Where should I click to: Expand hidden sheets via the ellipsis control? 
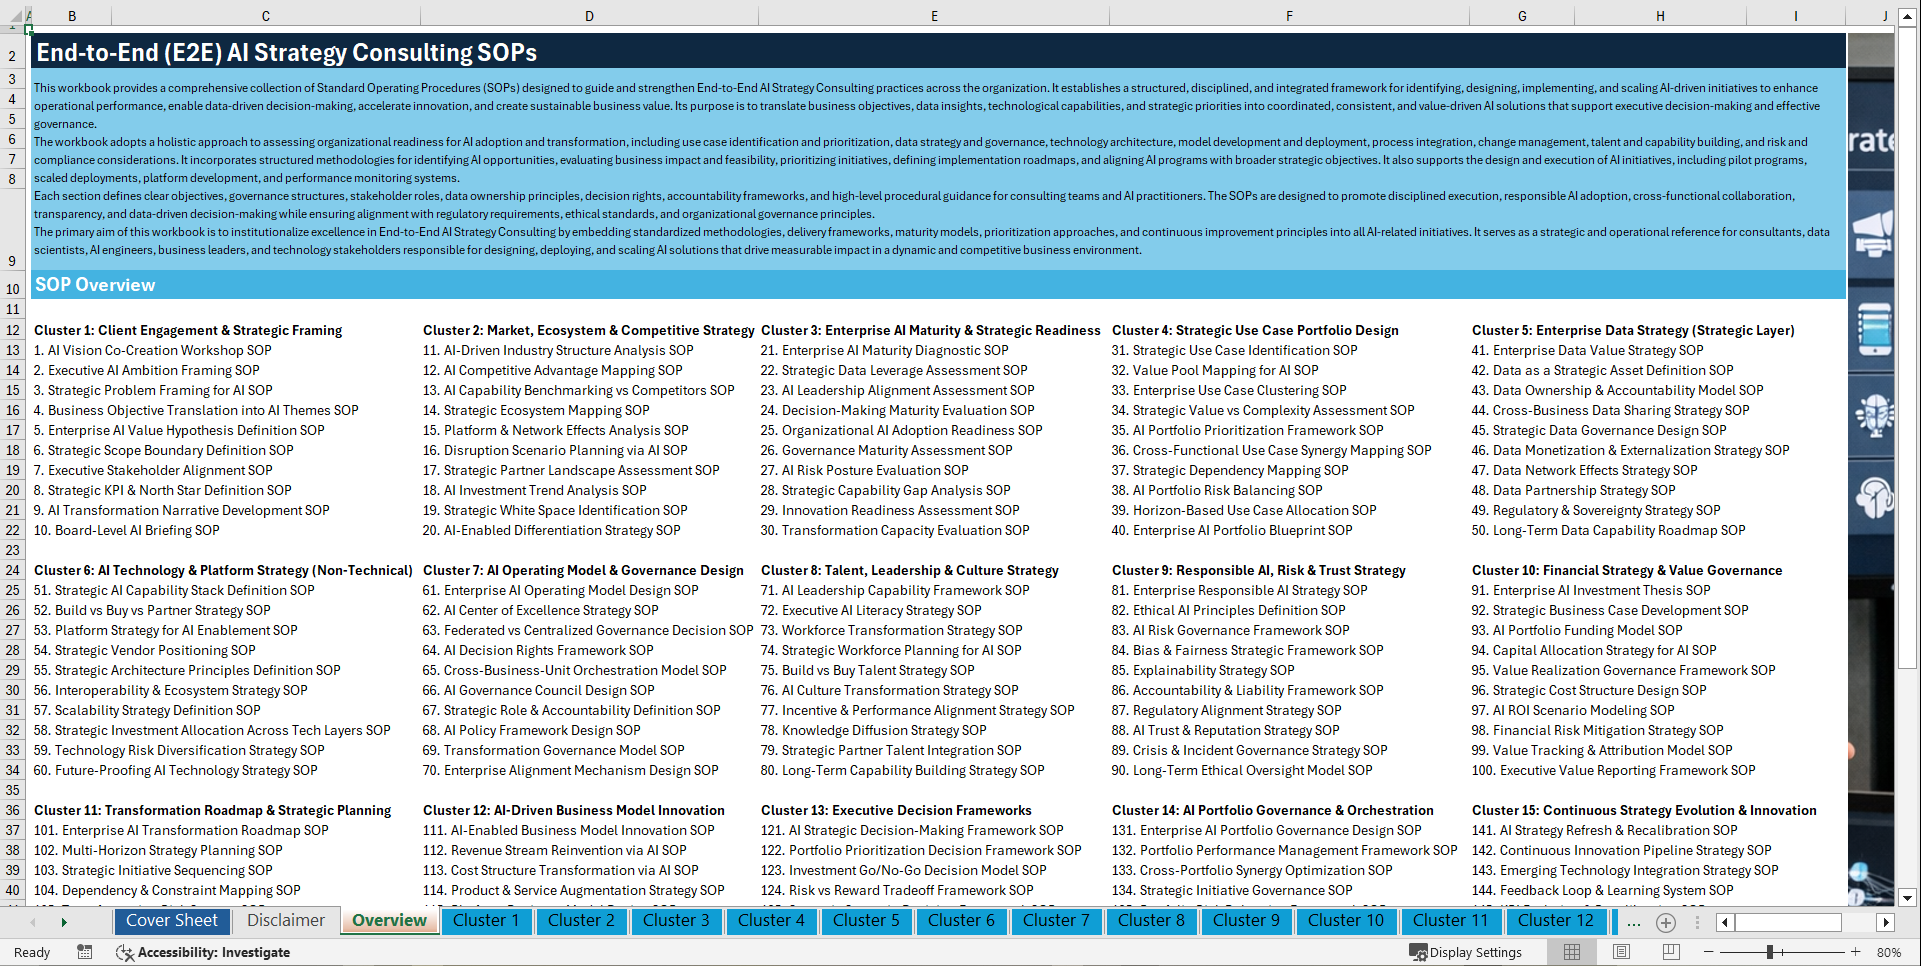click(1633, 922)
